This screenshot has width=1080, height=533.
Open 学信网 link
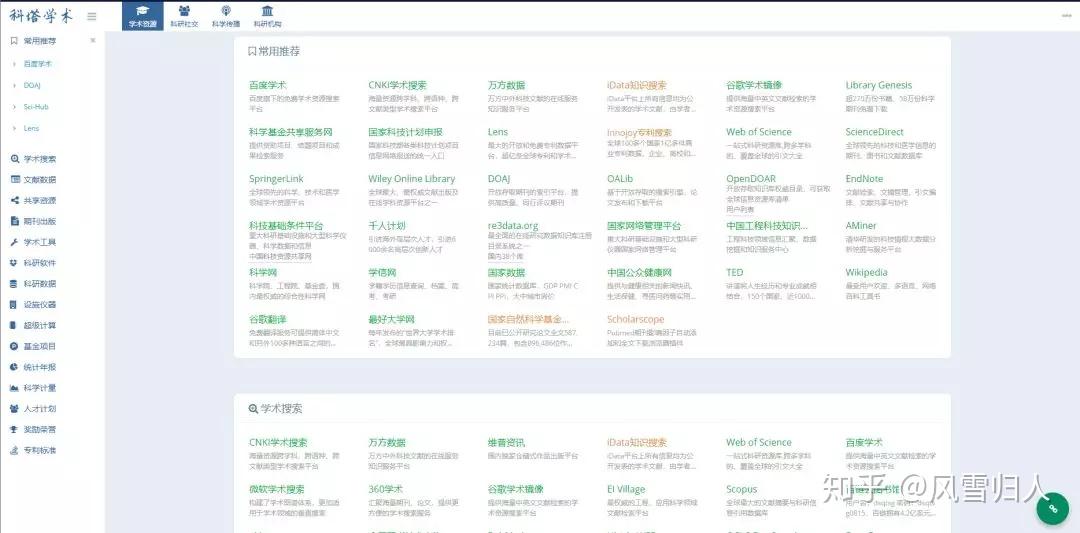pyautogui.click(x=382, y=273)
